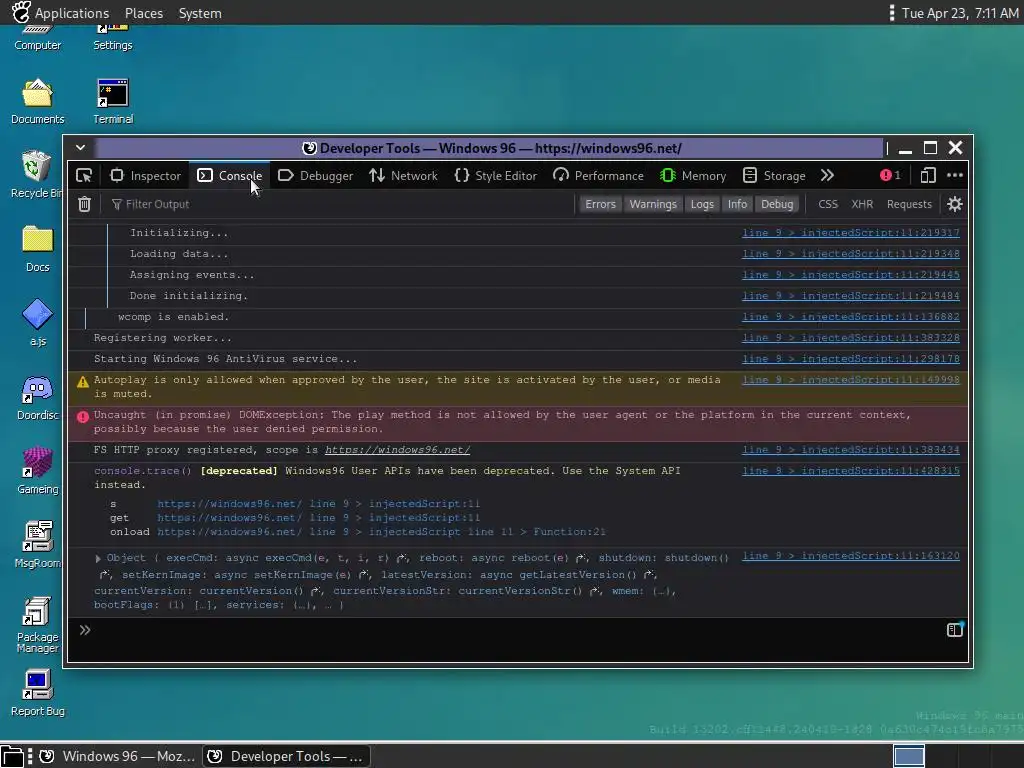1024x768 pixels.
Task: Click the show desktop icon in bottom panel
Action: pyautogui.click(x=12, y=756)
